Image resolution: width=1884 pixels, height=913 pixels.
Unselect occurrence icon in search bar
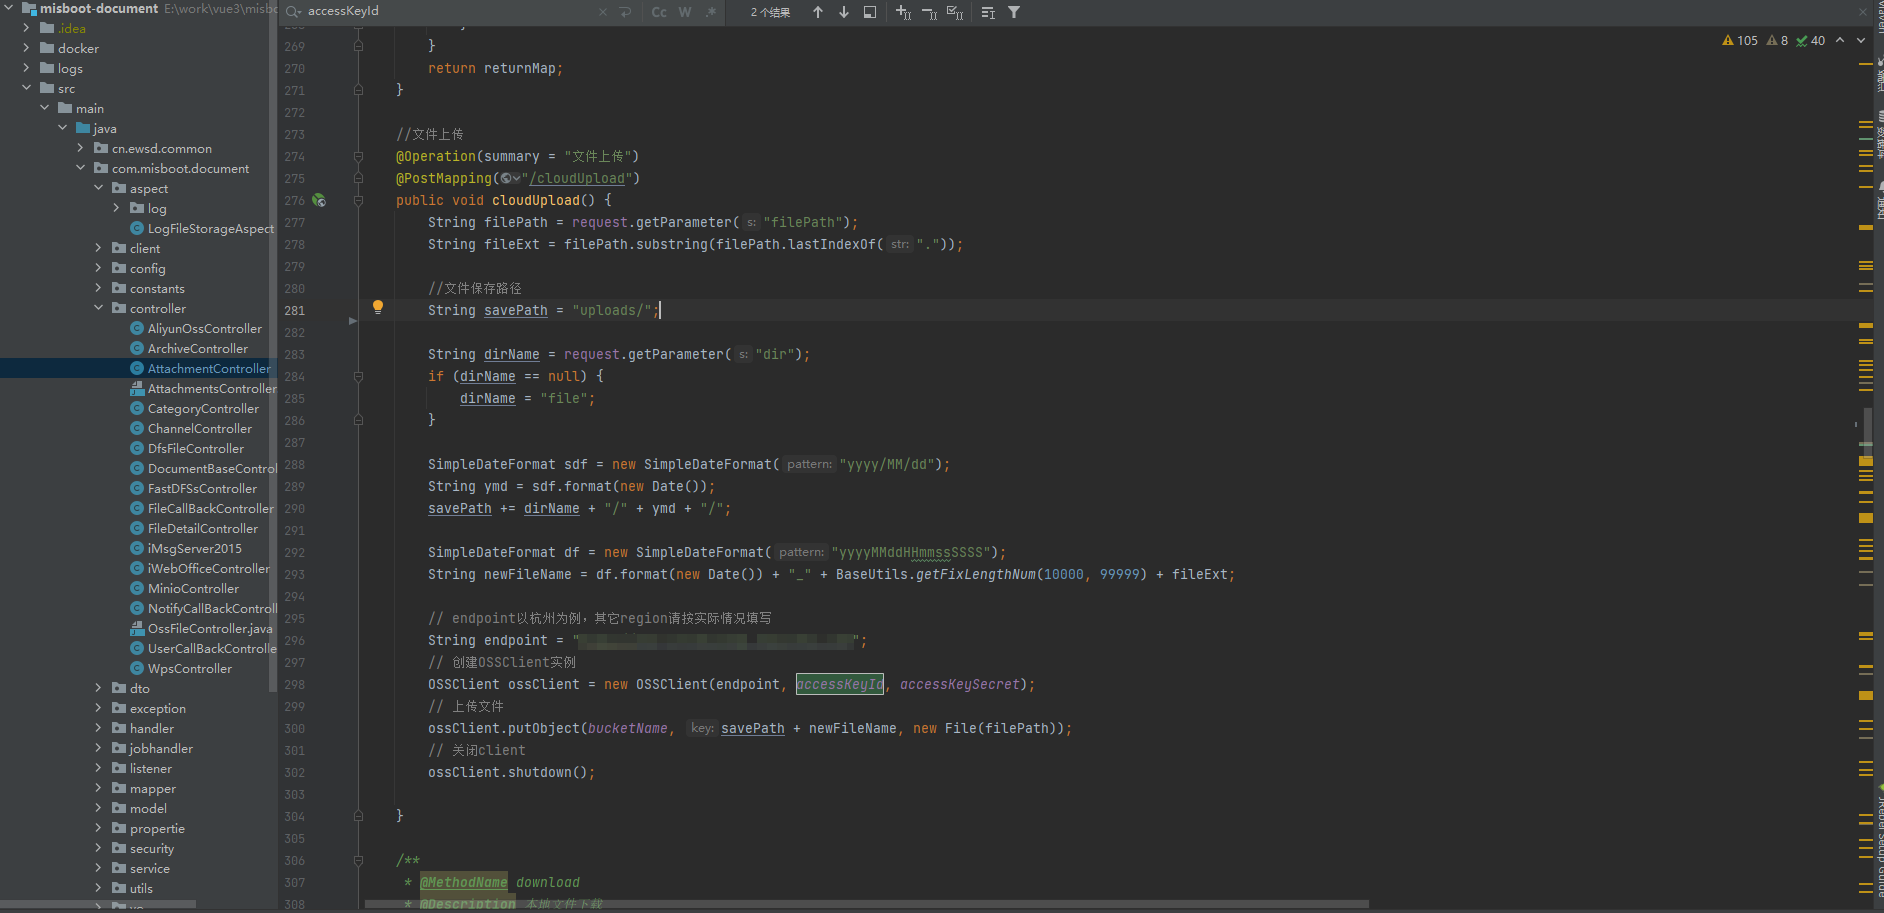coord(929,12)
